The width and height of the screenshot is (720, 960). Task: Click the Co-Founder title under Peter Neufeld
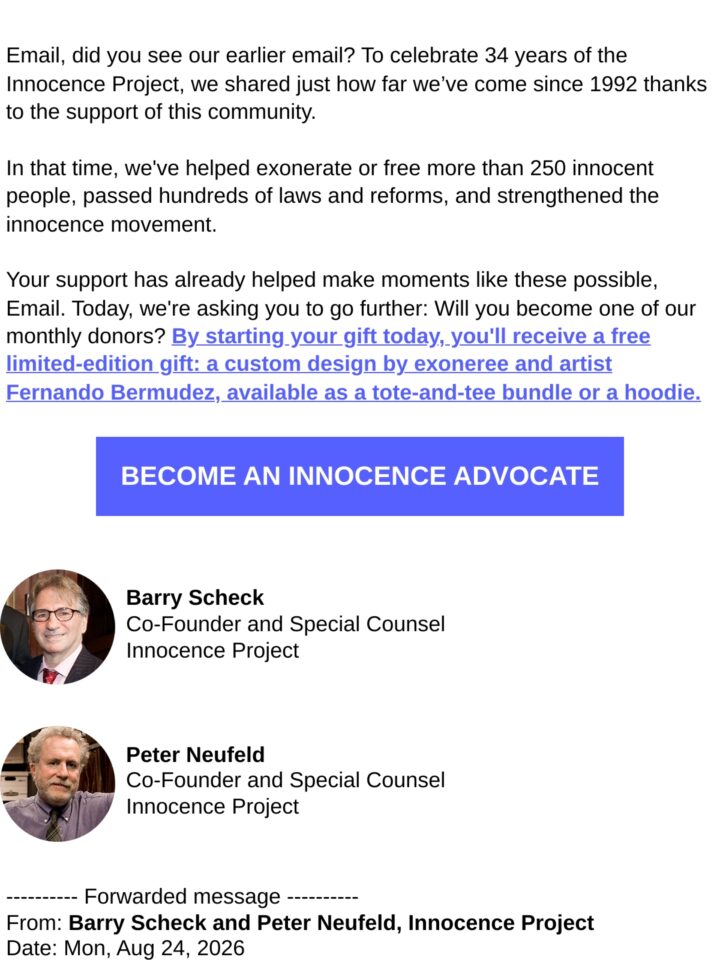tap(285, 780)
